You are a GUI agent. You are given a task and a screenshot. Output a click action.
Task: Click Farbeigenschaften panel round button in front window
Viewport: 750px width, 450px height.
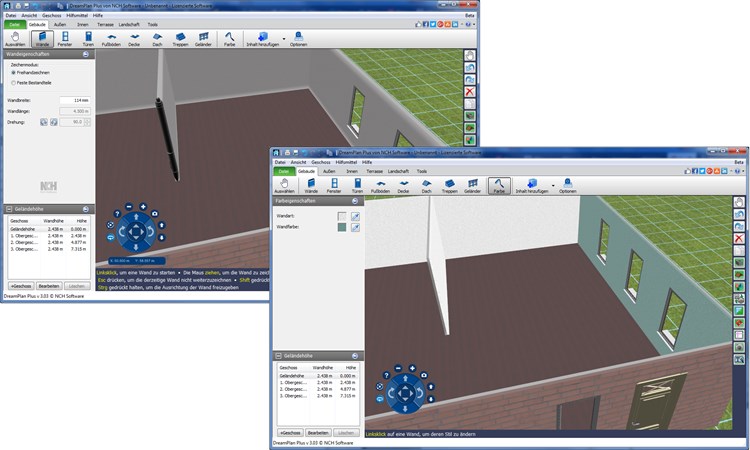355,201
